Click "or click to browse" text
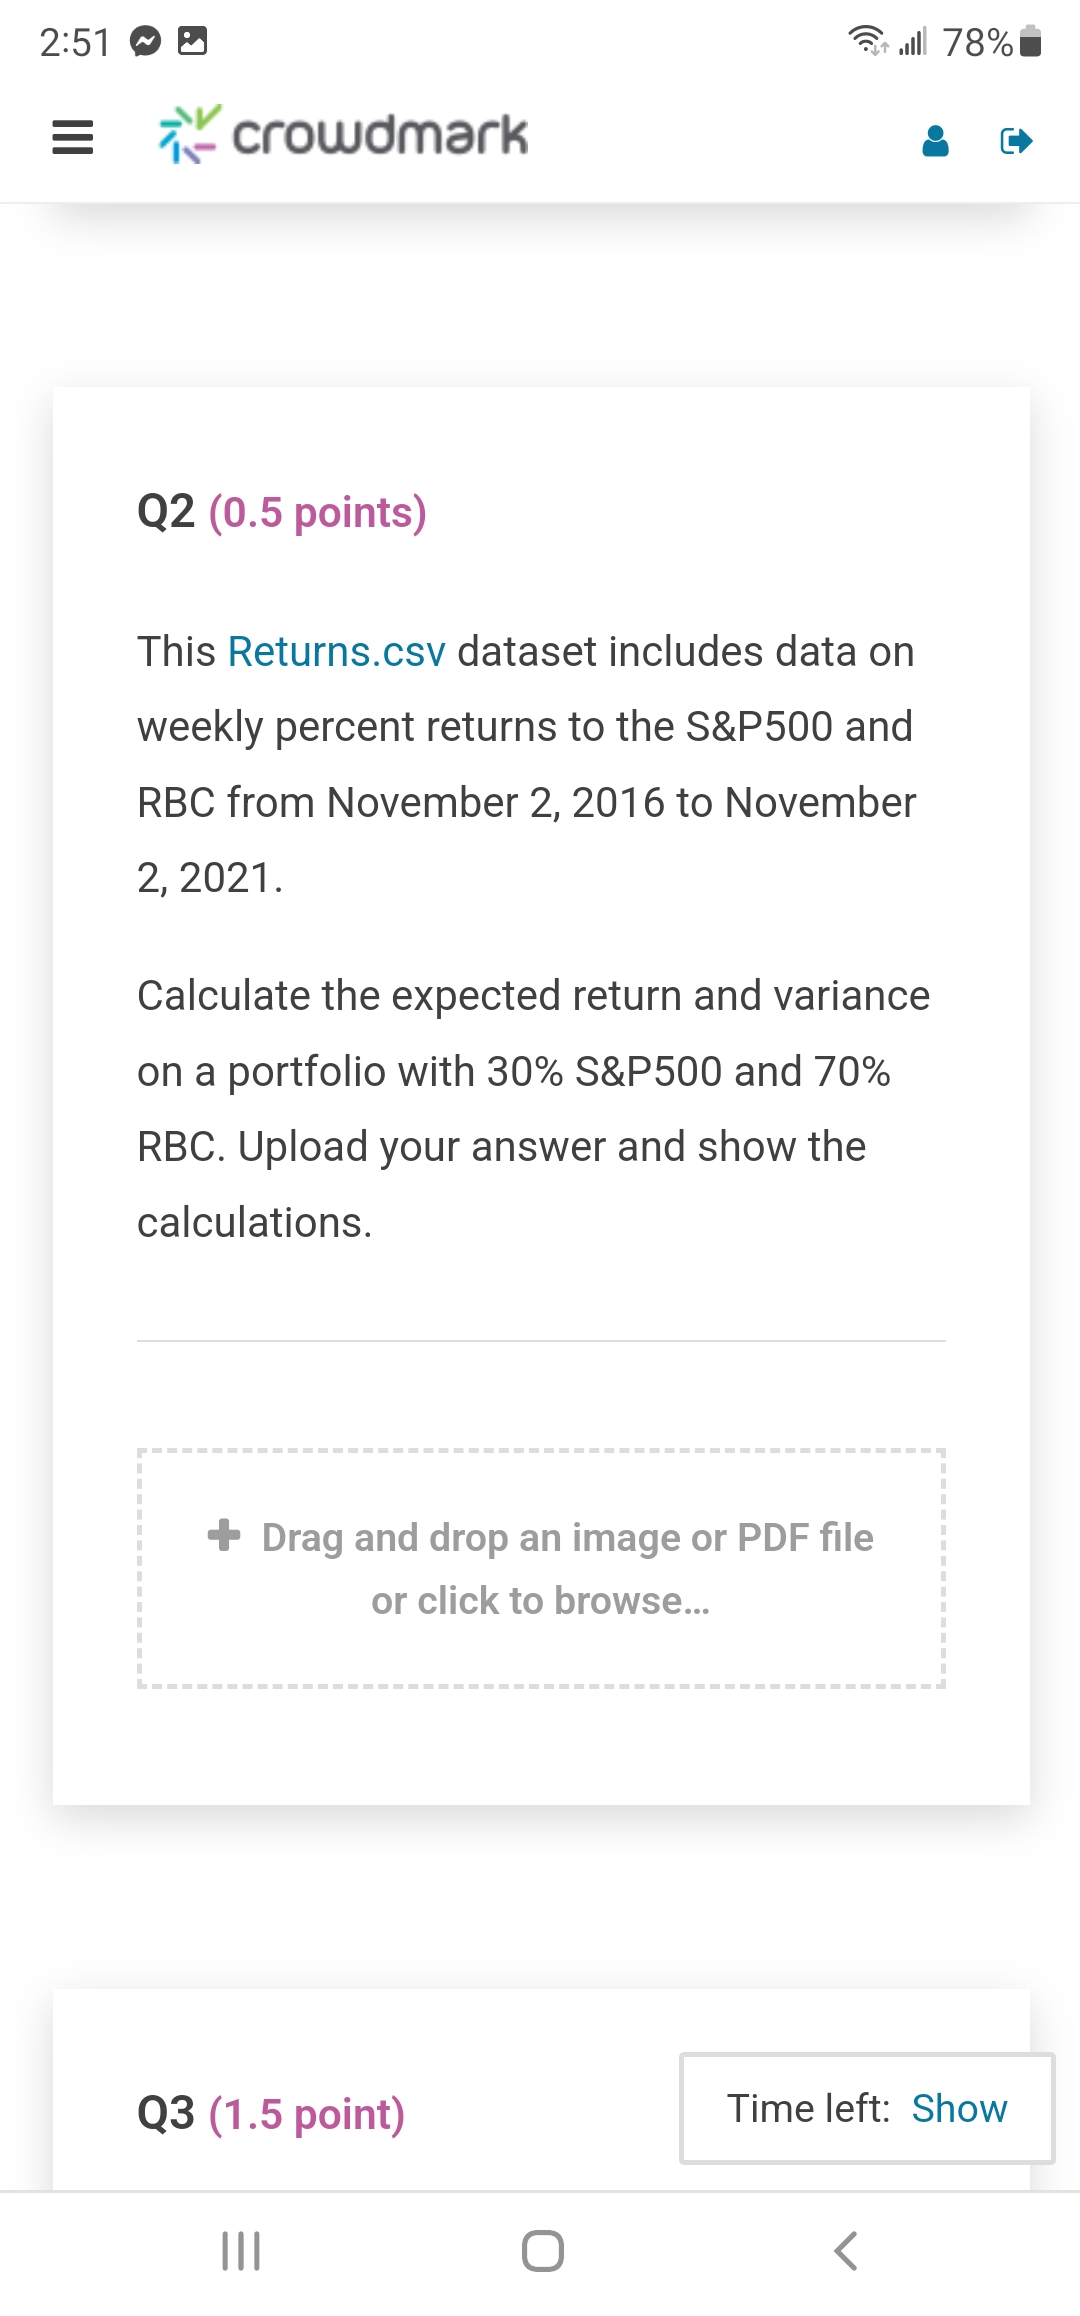The image size is (1080, 2316). tap(541, 1601)
